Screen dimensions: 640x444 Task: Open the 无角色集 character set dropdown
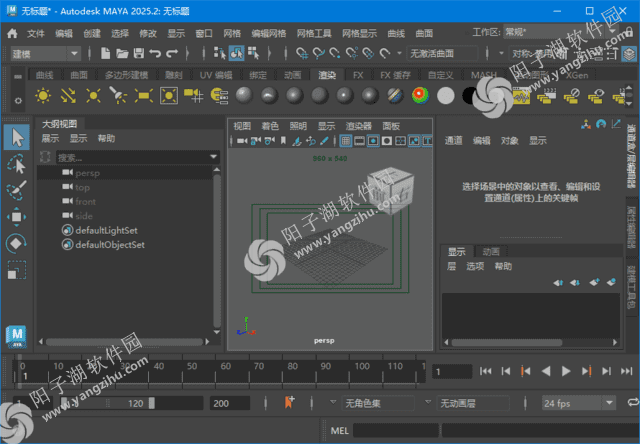378,404
